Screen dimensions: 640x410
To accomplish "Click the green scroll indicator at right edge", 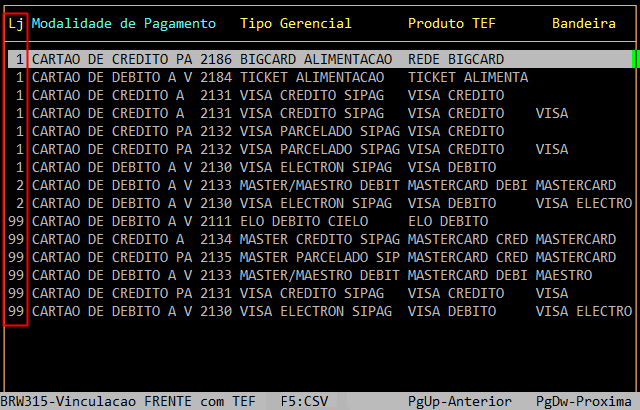I will pyautogui.click(x=635, y=59).
